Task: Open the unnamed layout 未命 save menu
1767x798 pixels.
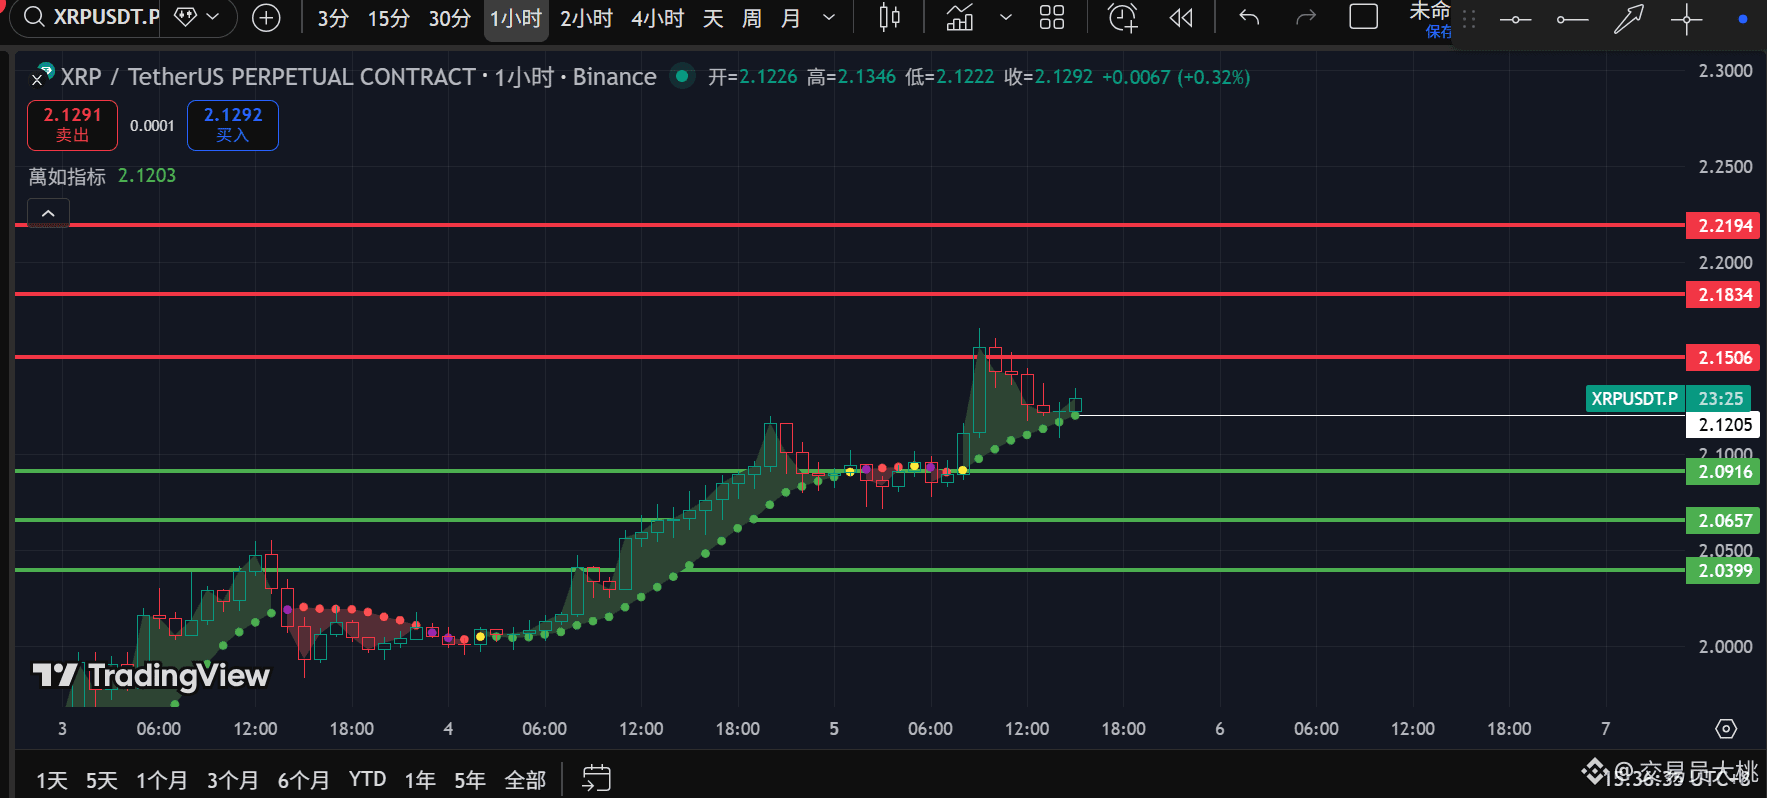Action: pyautogui.click(x=1430, y=19)
